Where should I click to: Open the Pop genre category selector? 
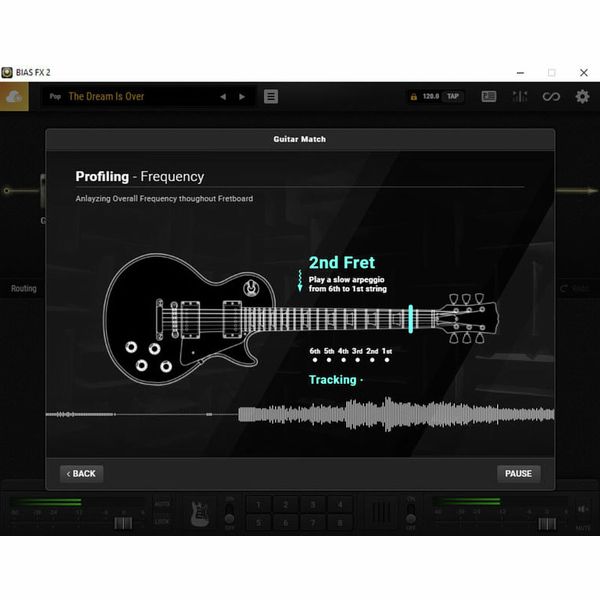pyautogui.click(x=57, y=97)
